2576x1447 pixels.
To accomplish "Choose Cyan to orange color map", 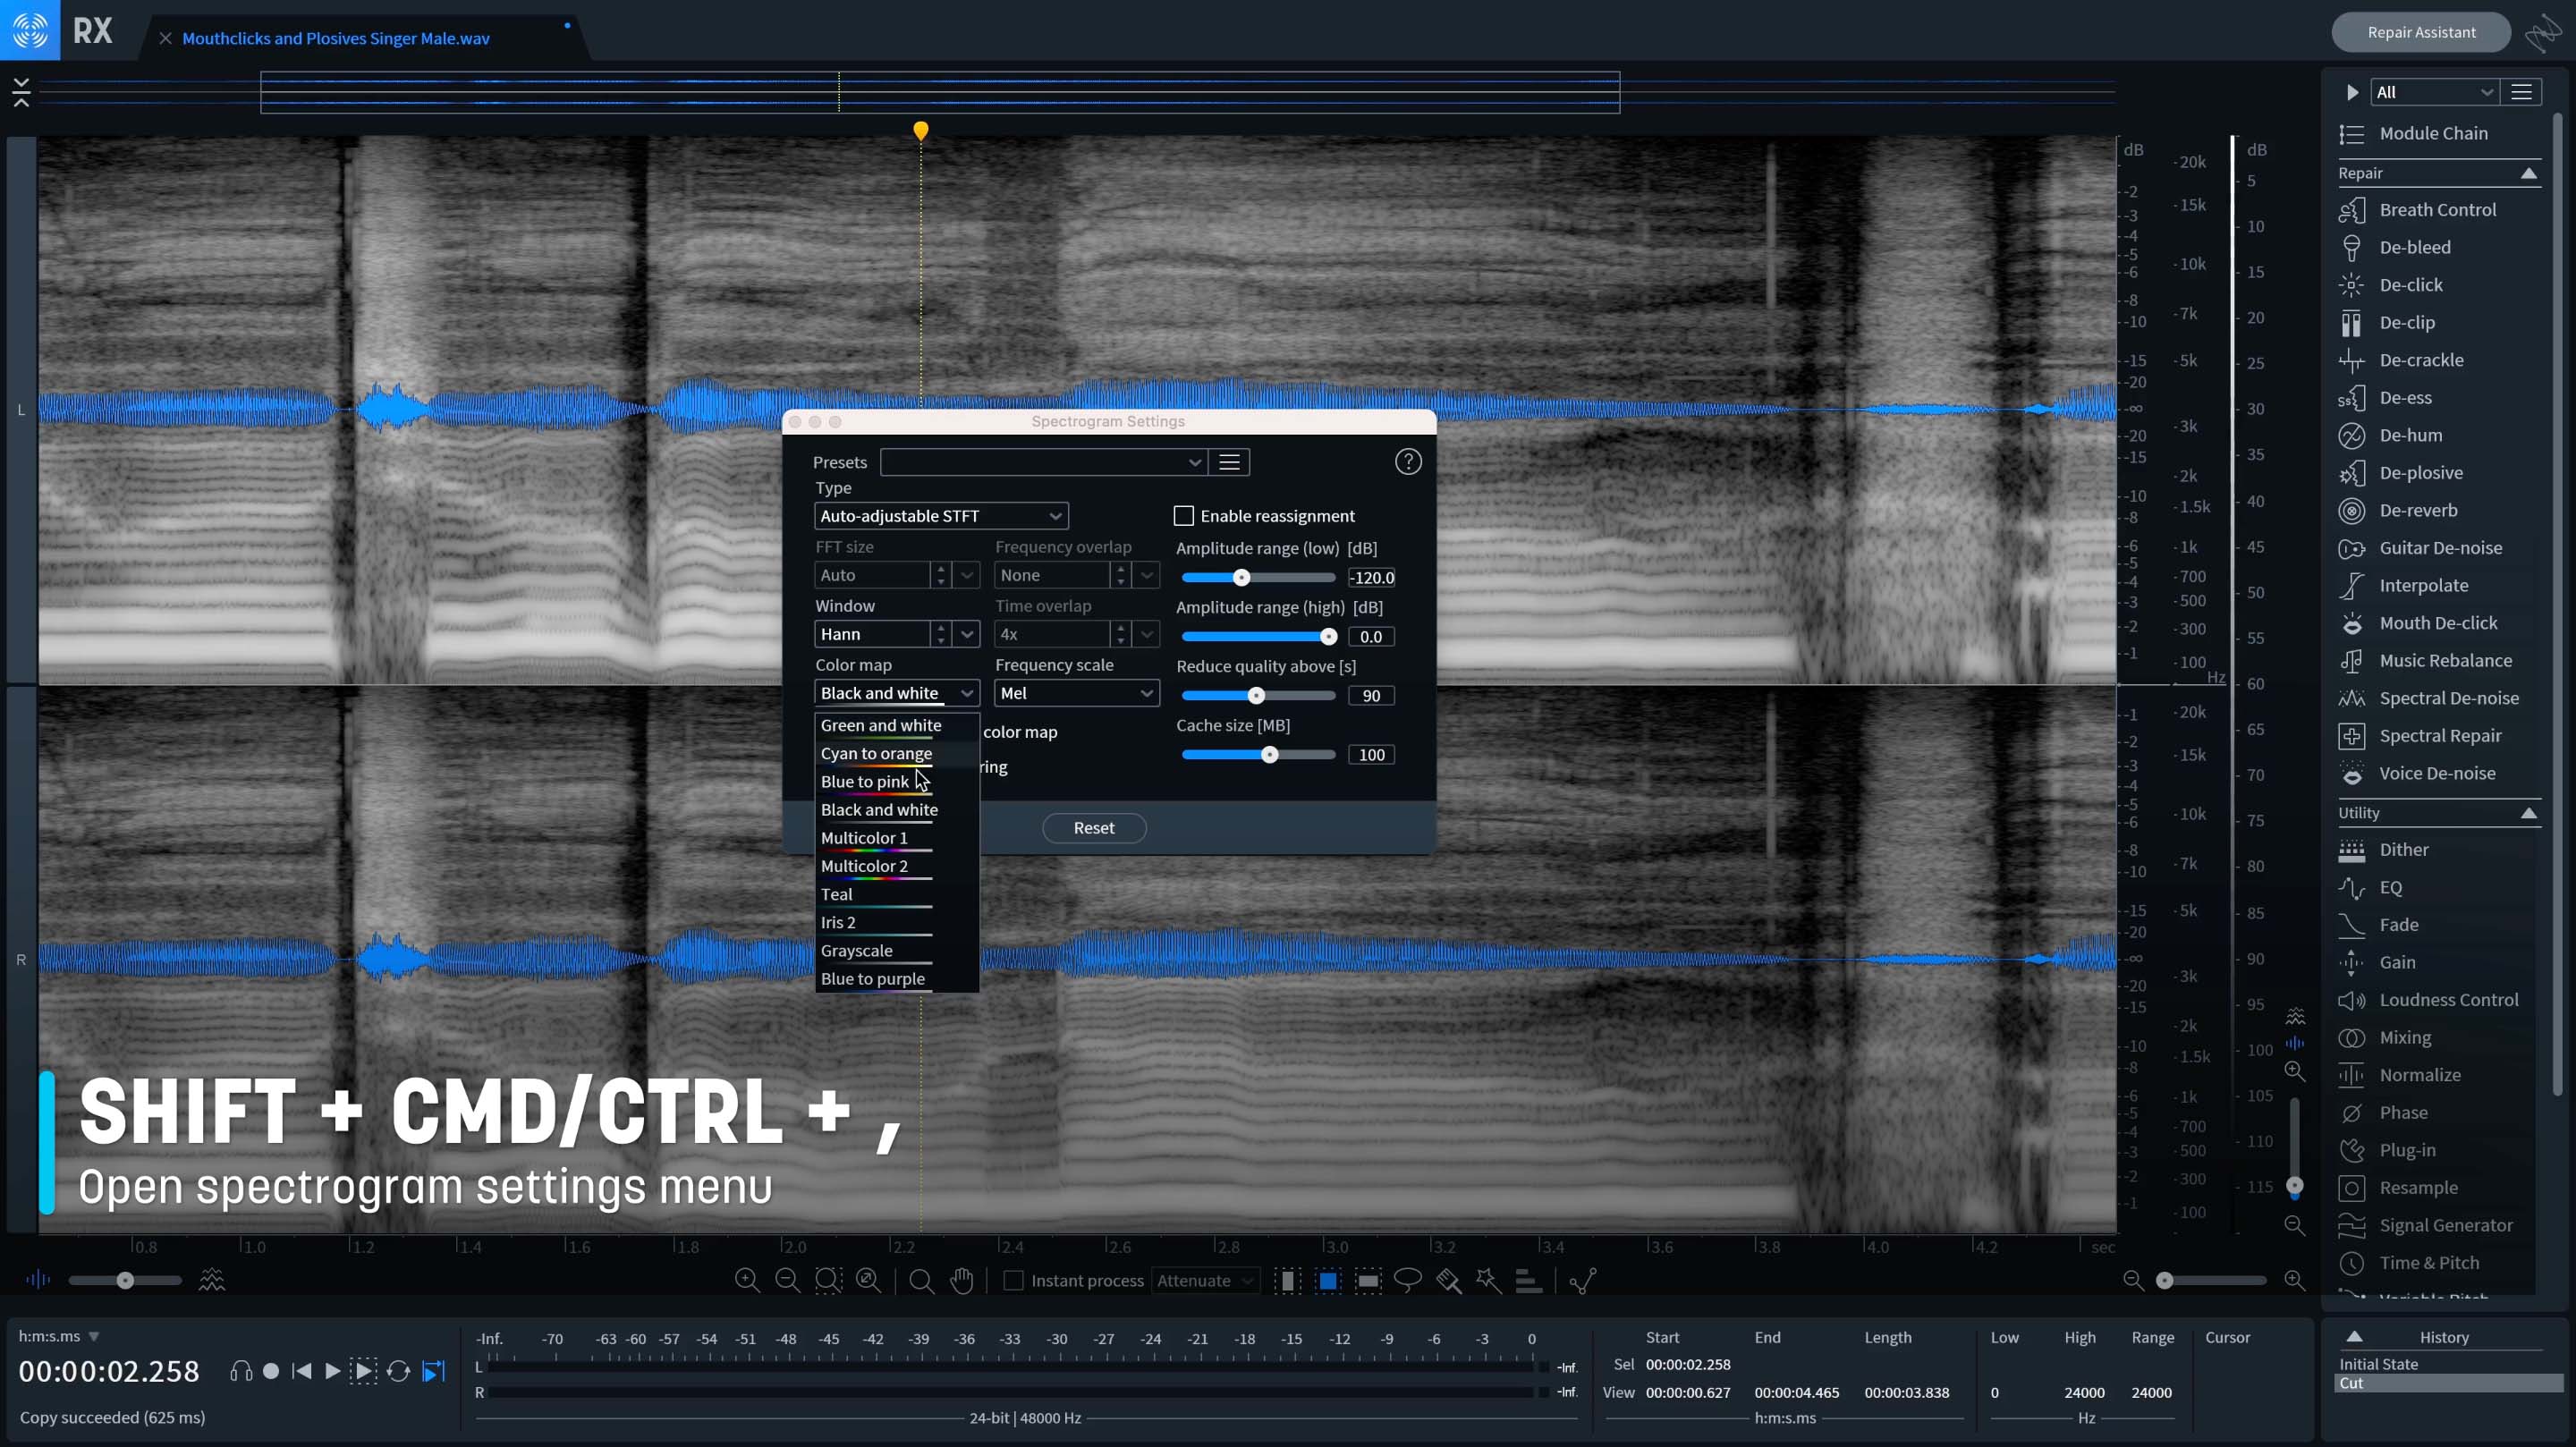I will pos(897,754).
